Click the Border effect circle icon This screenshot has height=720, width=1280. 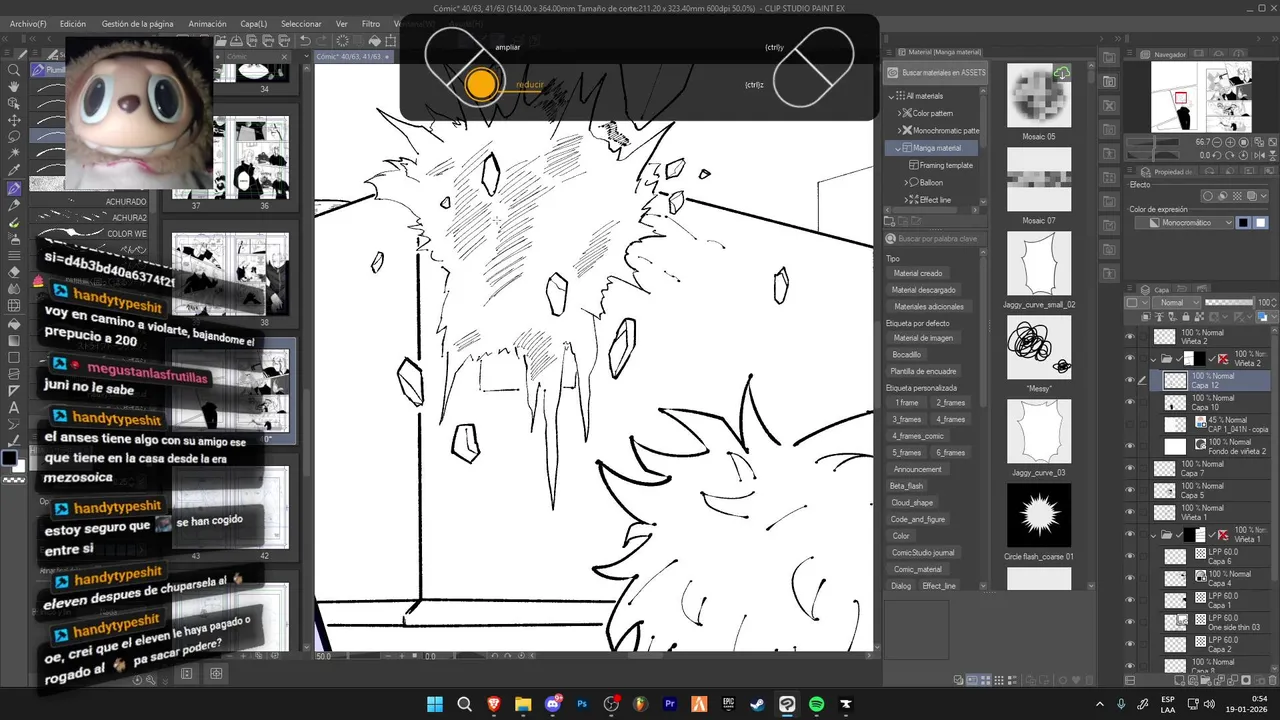tap(1207, 196)
